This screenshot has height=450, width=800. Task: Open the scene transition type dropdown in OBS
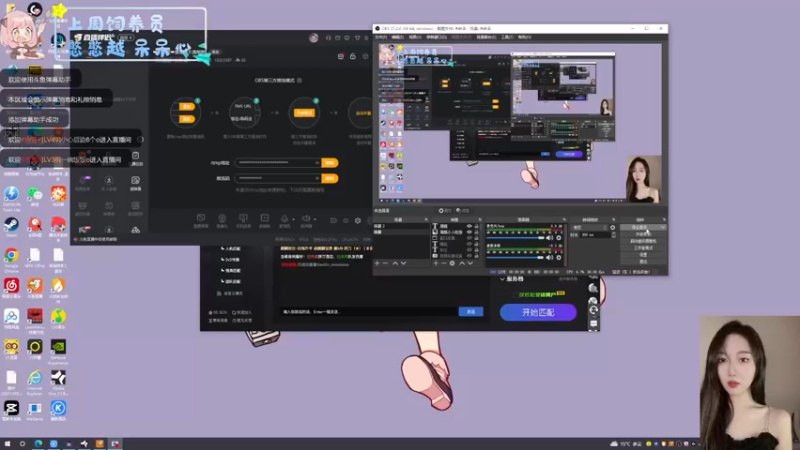pyautogui.click(x=590, y=228)
